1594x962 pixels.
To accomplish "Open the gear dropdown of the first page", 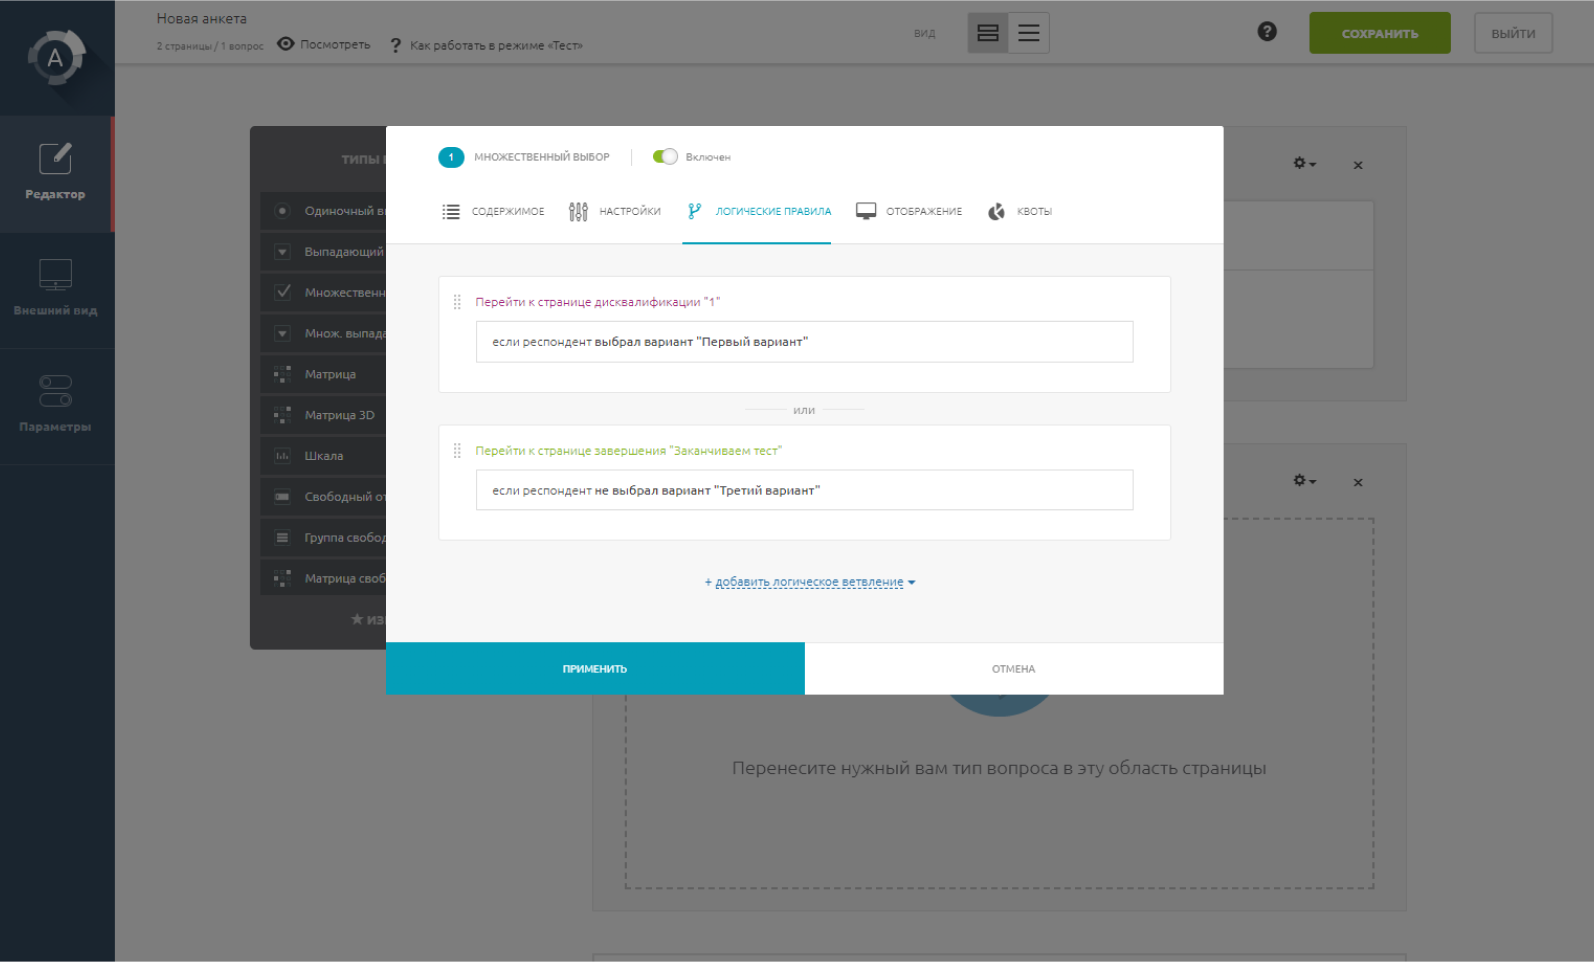I will tap(1303, 164).
